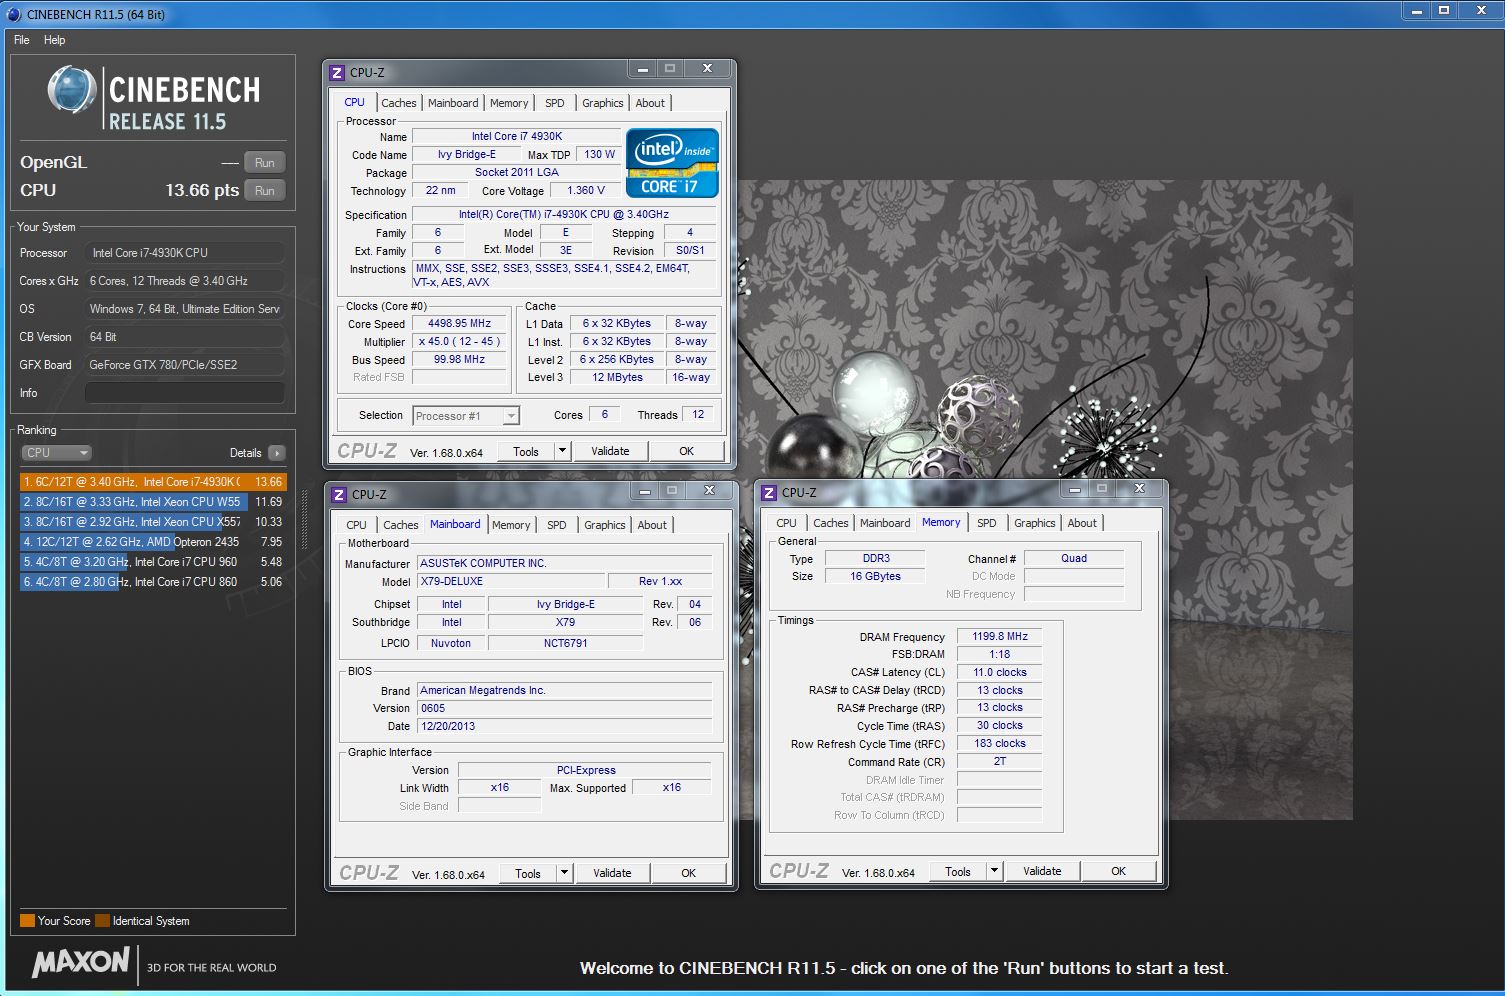Image resolution: width=1505 pixels, height=996 pixels.
Task: Open the File menu in Cinebench
Action: pyautogui.click(x=21, y=40)
